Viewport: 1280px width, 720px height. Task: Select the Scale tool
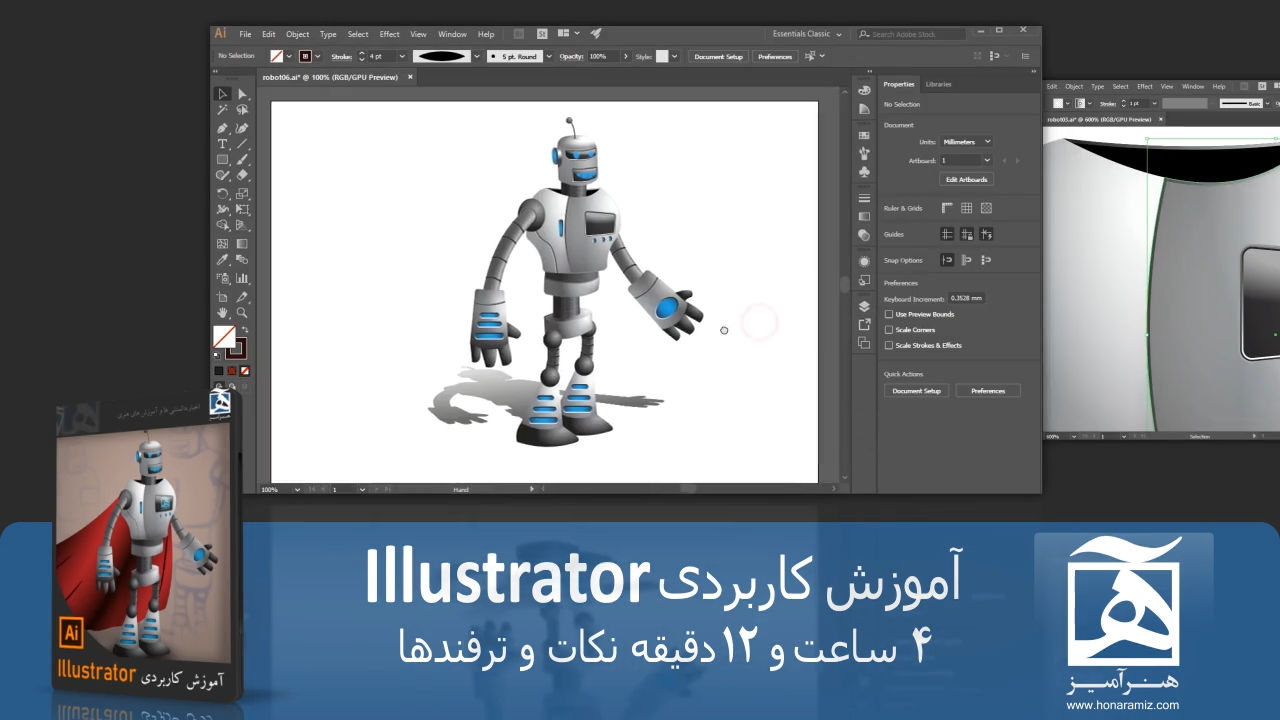click(x=242, y=194)
